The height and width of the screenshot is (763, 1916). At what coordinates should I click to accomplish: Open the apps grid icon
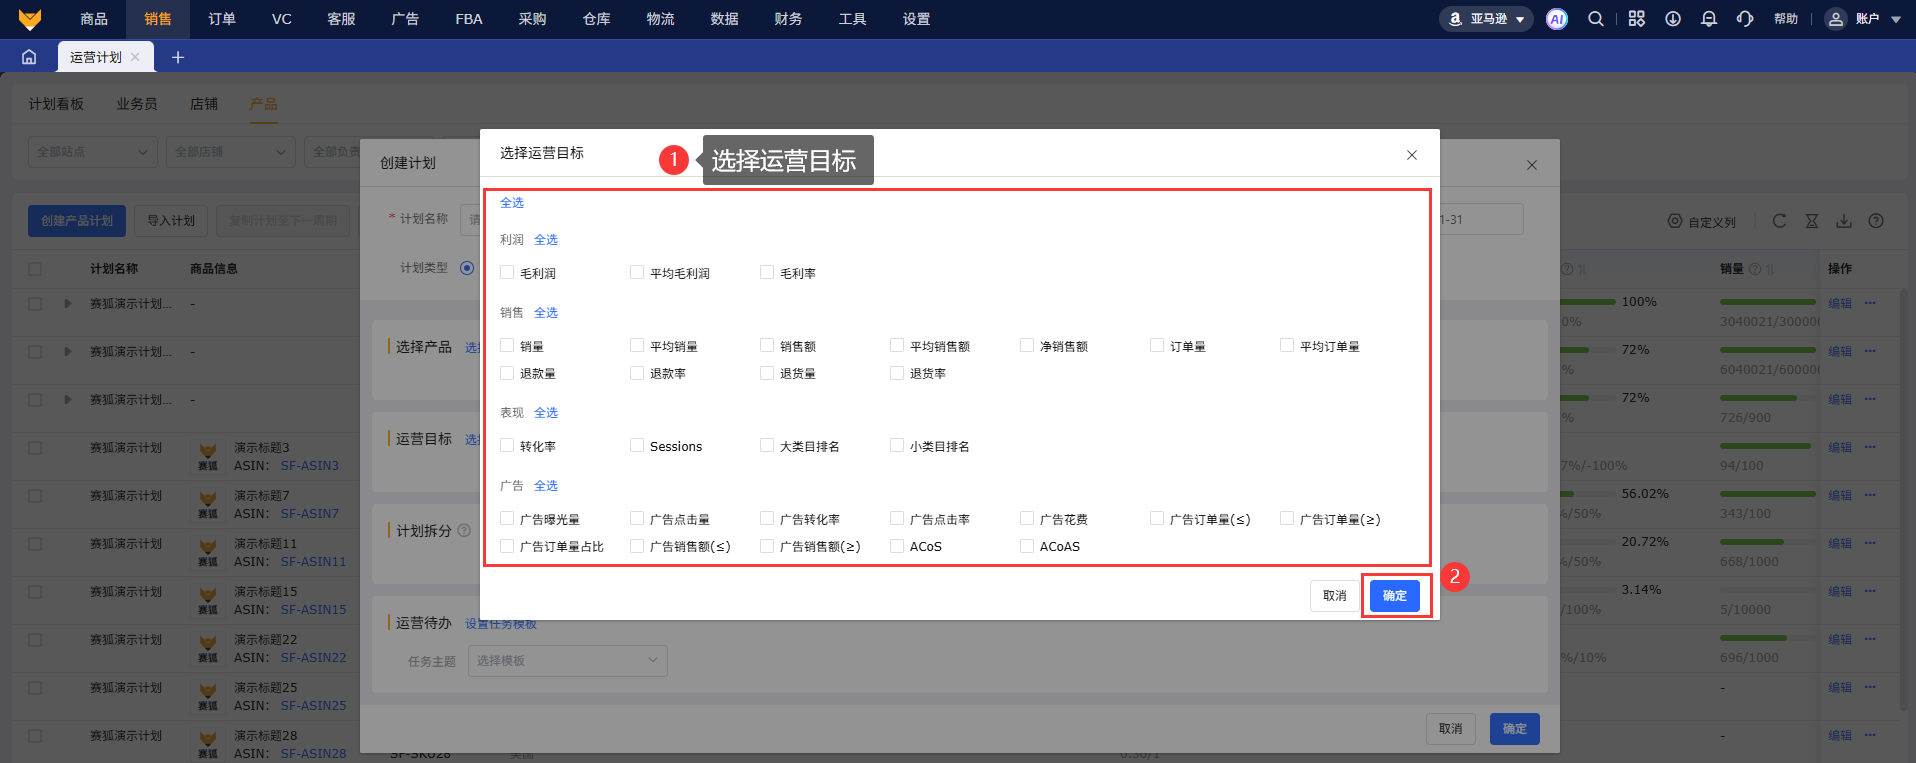click(1636, 19)
